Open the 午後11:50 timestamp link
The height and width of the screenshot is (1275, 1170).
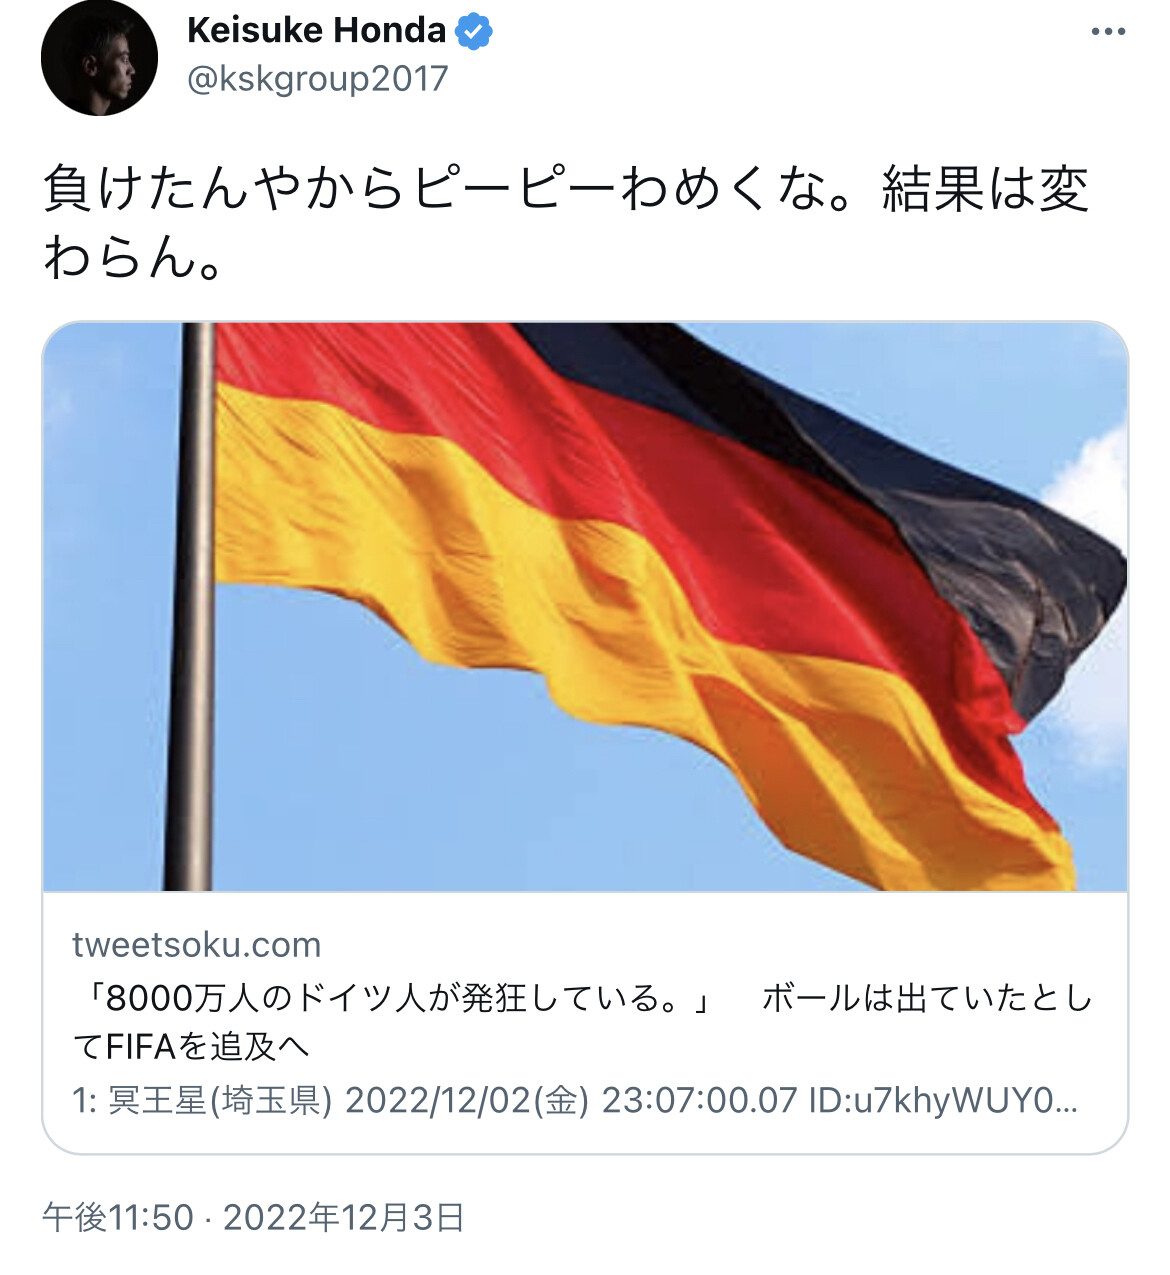coord(118,1217)
